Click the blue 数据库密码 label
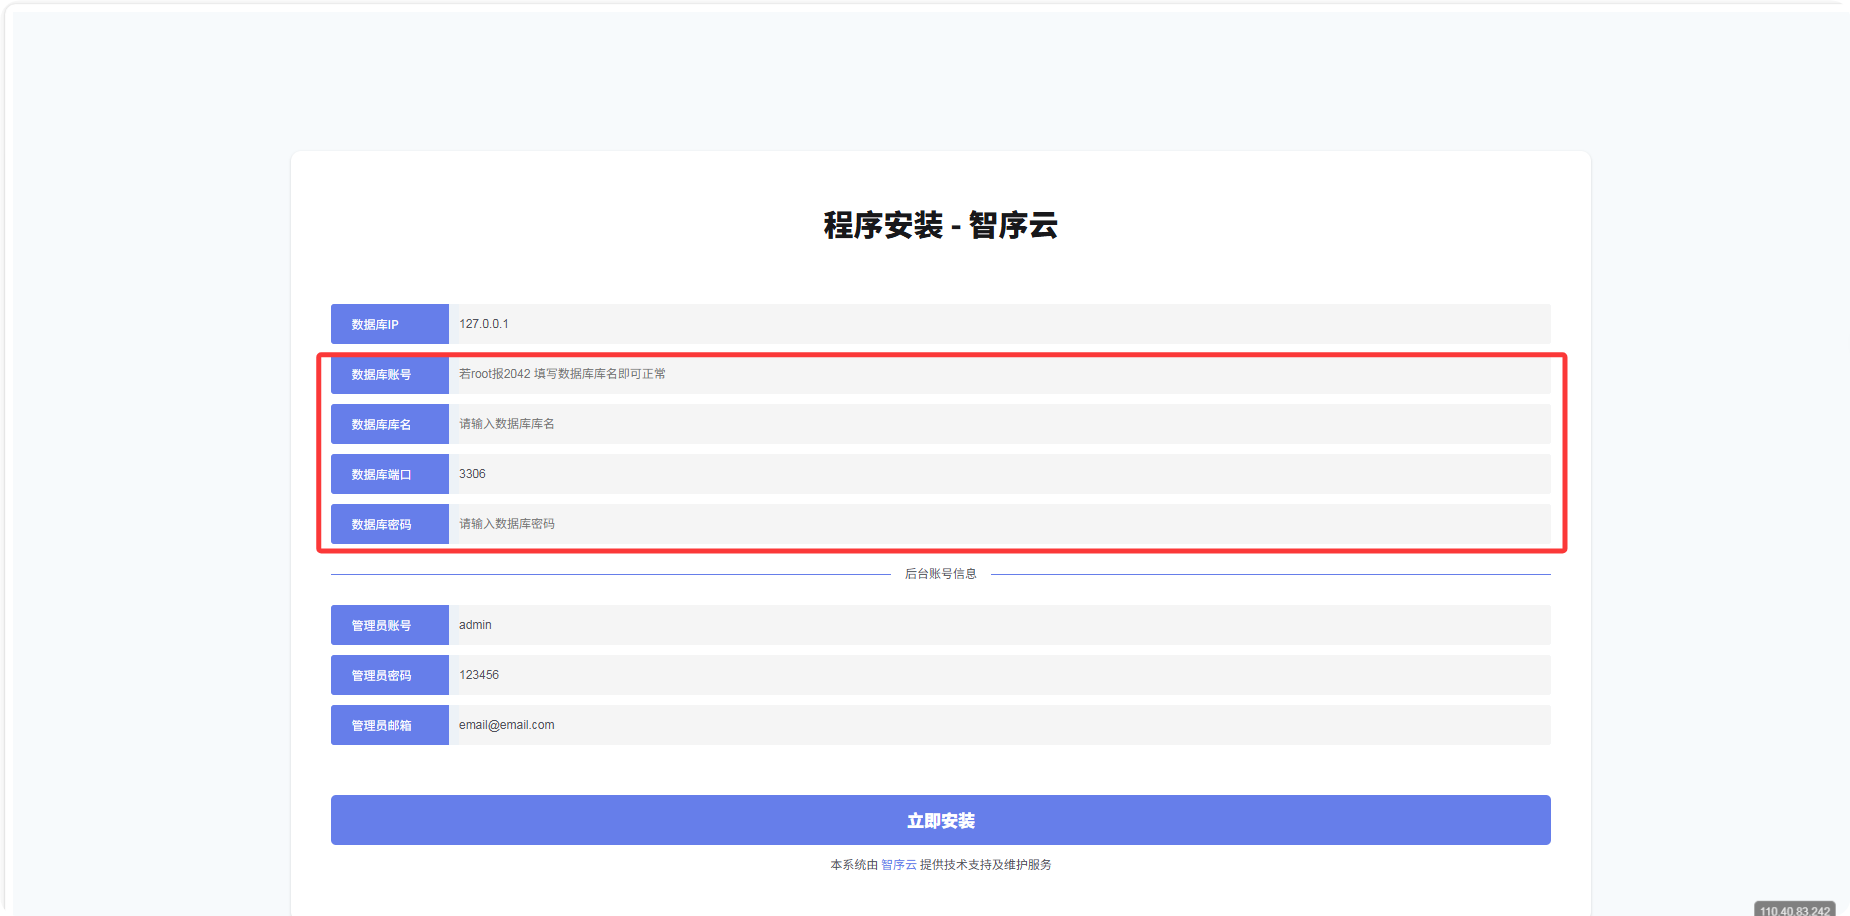This screenshot has height=916, width=1850. point(389,524)
